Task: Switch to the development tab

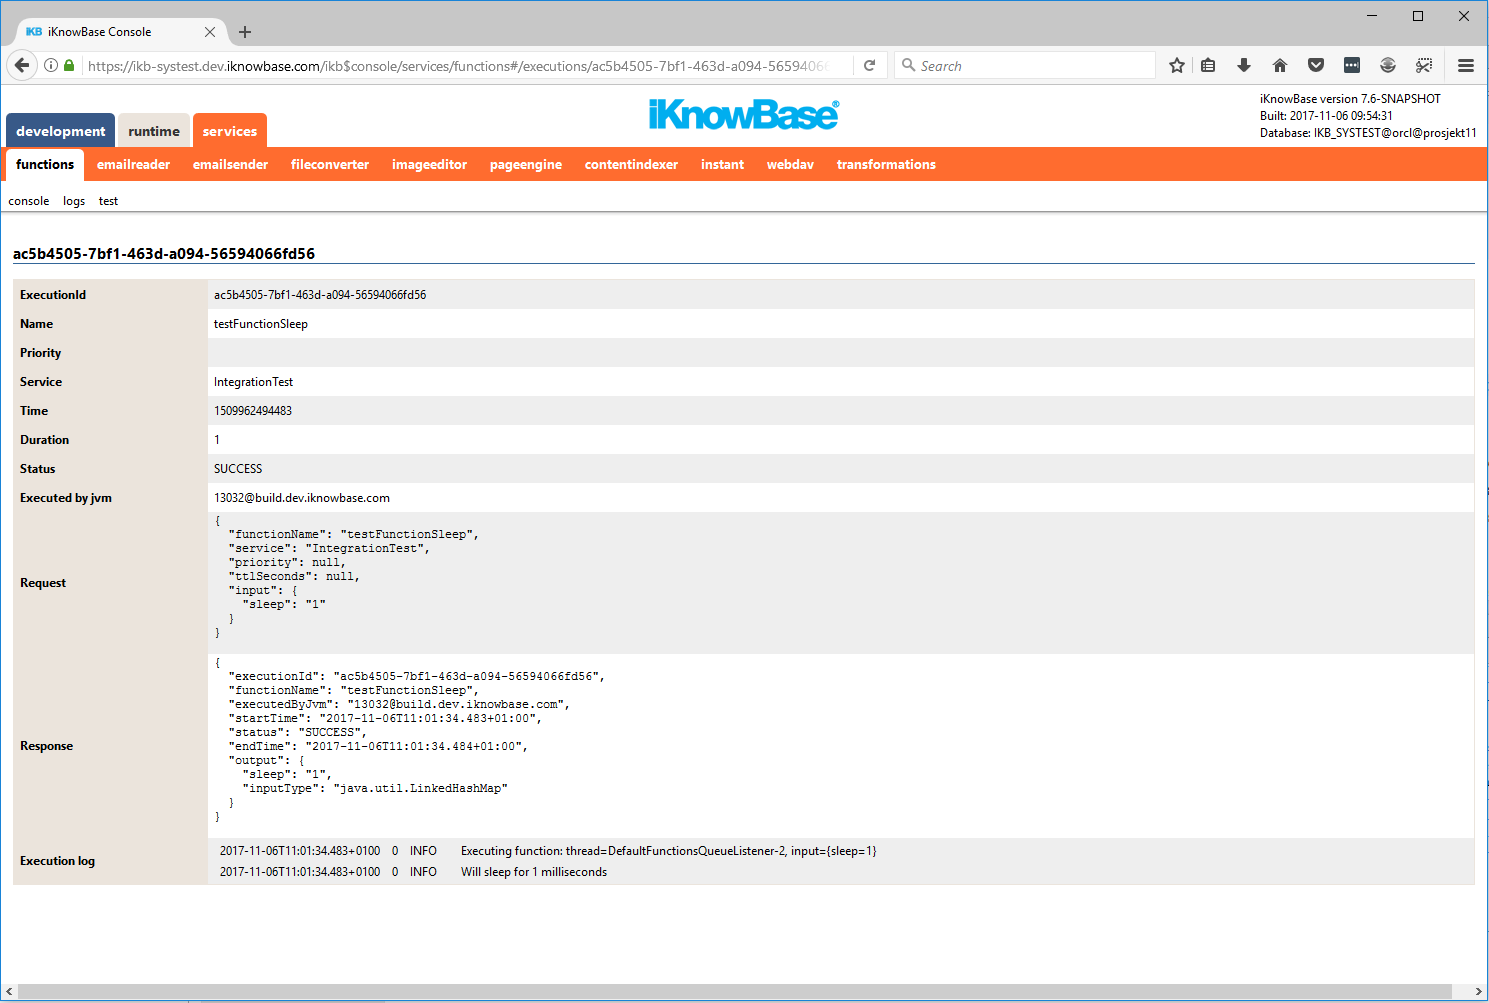Action: pos(60,131)
